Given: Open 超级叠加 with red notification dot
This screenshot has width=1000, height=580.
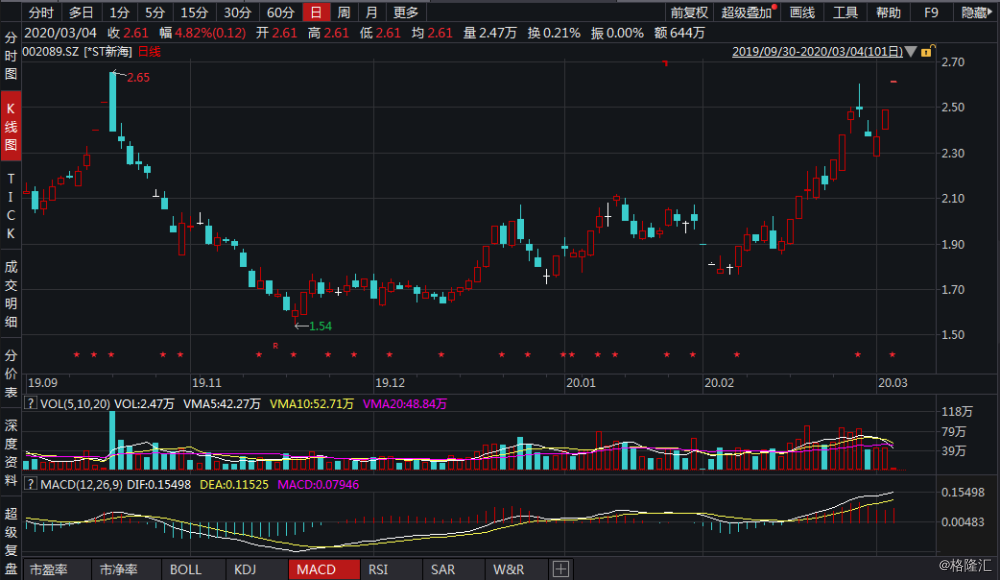Looking at the screenshot, I should (747, 13).
